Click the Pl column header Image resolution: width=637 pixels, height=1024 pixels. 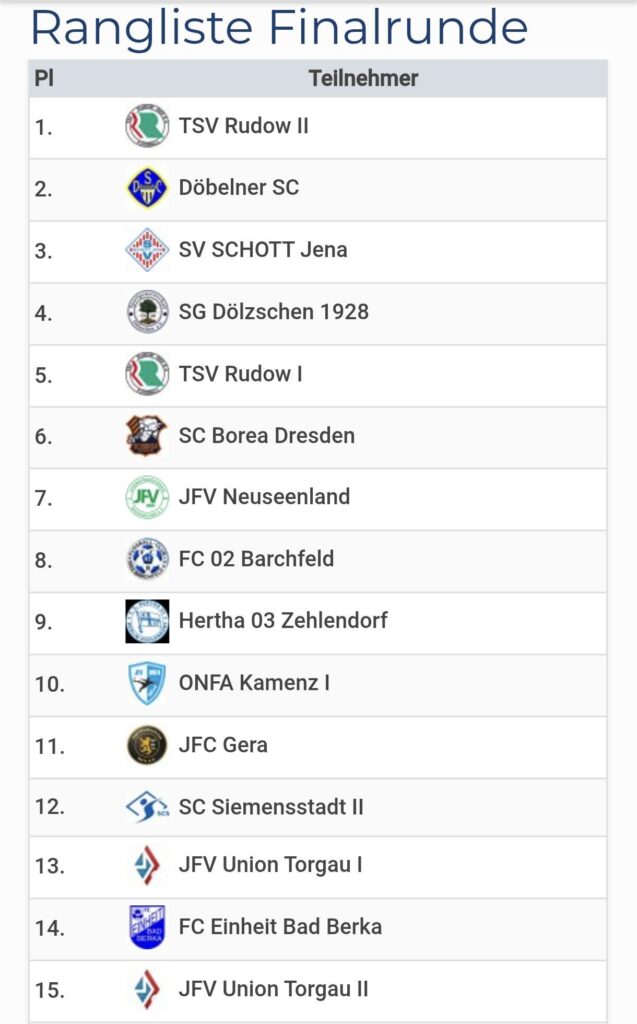click(x=44, y=78)
